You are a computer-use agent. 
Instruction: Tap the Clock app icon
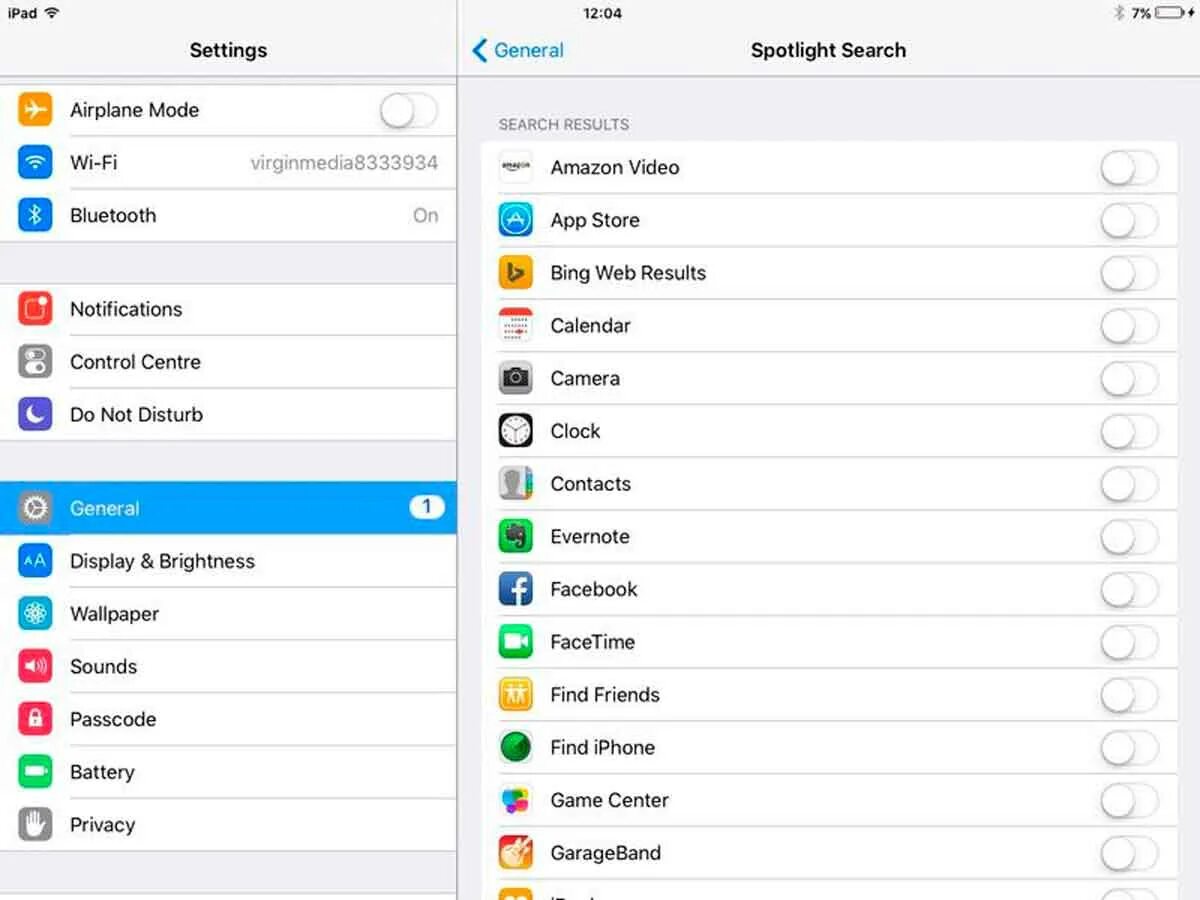[x=516, y=431]
